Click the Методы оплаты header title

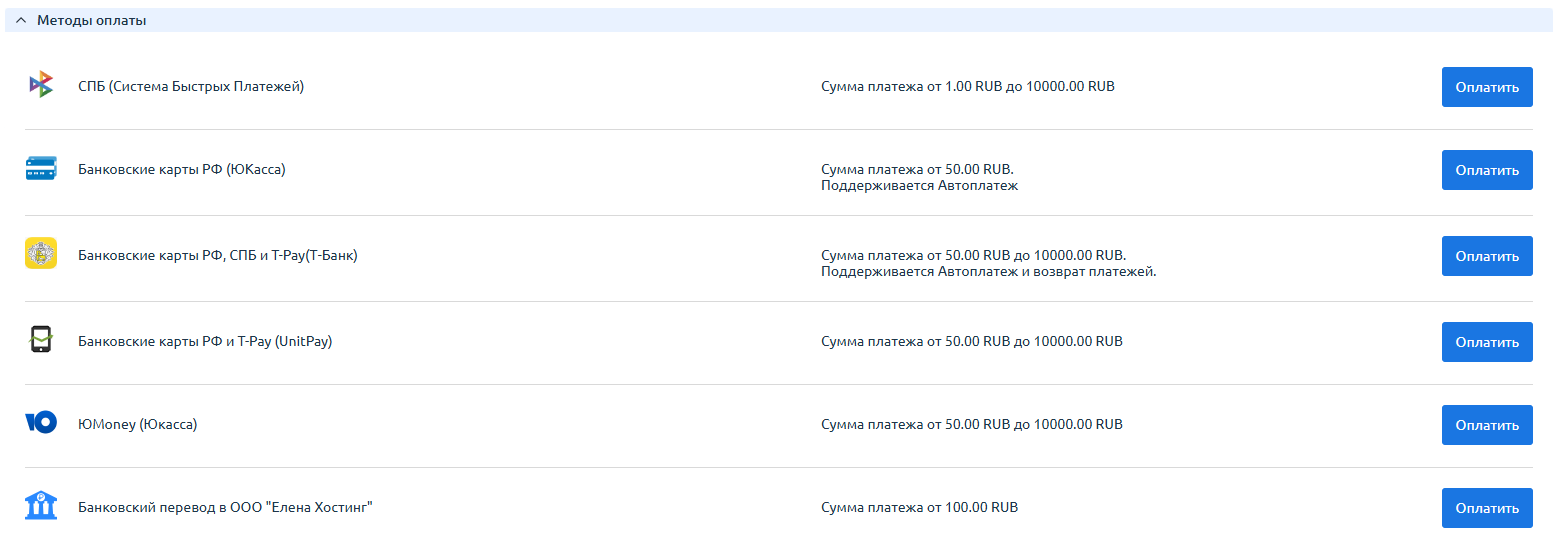91,21
